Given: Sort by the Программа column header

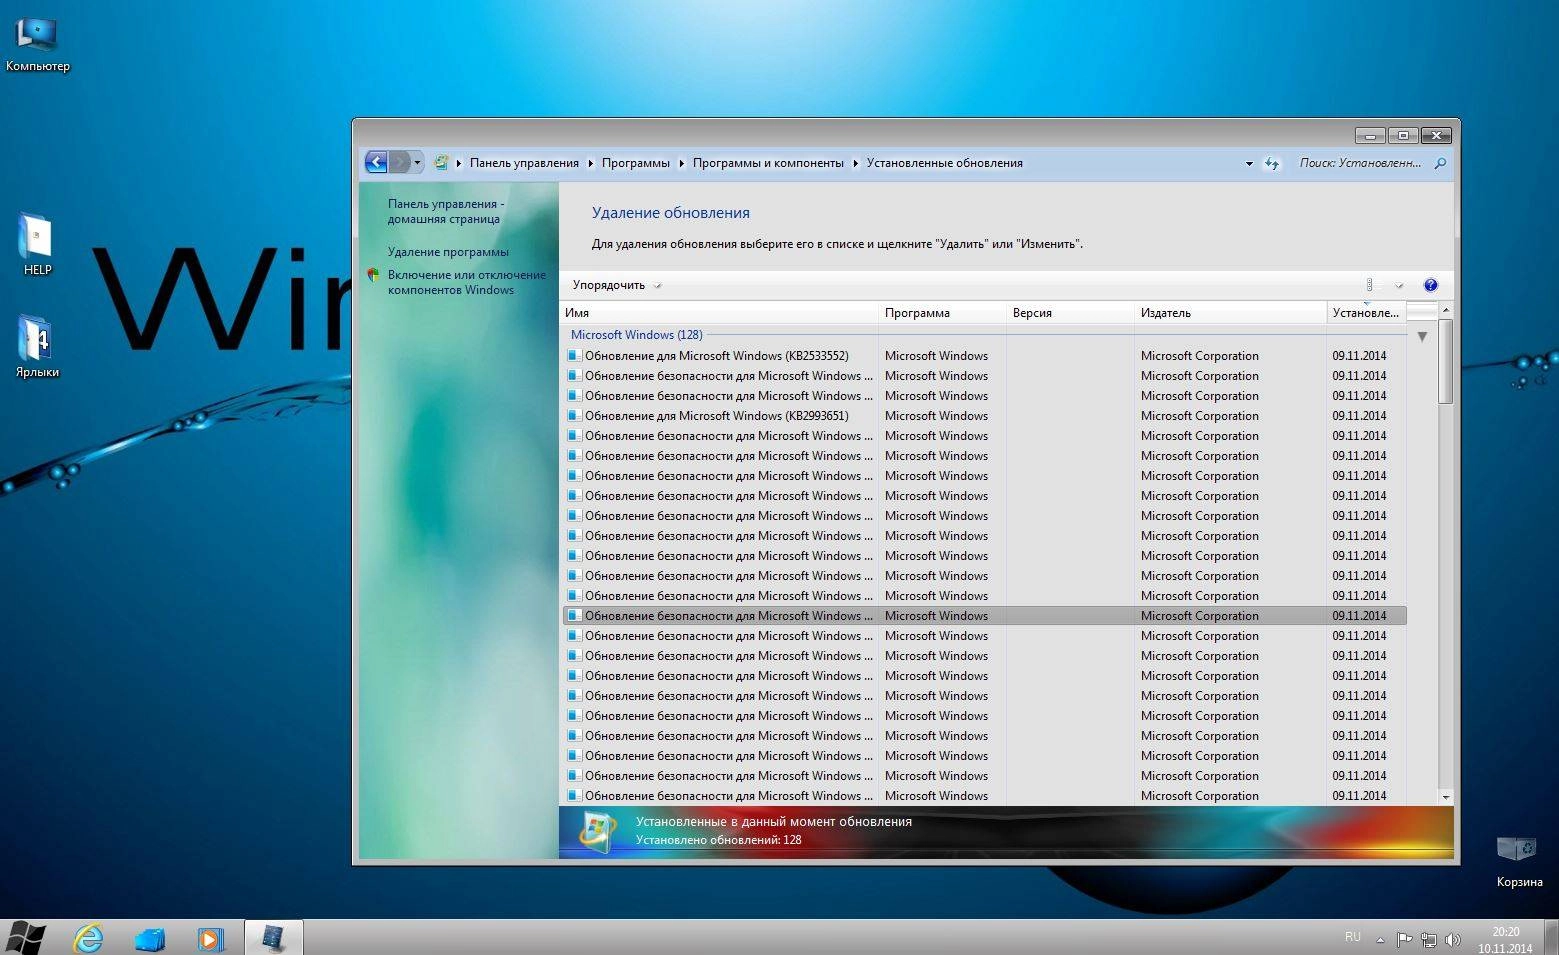Looking at the screenshot, I should [942, 313].
